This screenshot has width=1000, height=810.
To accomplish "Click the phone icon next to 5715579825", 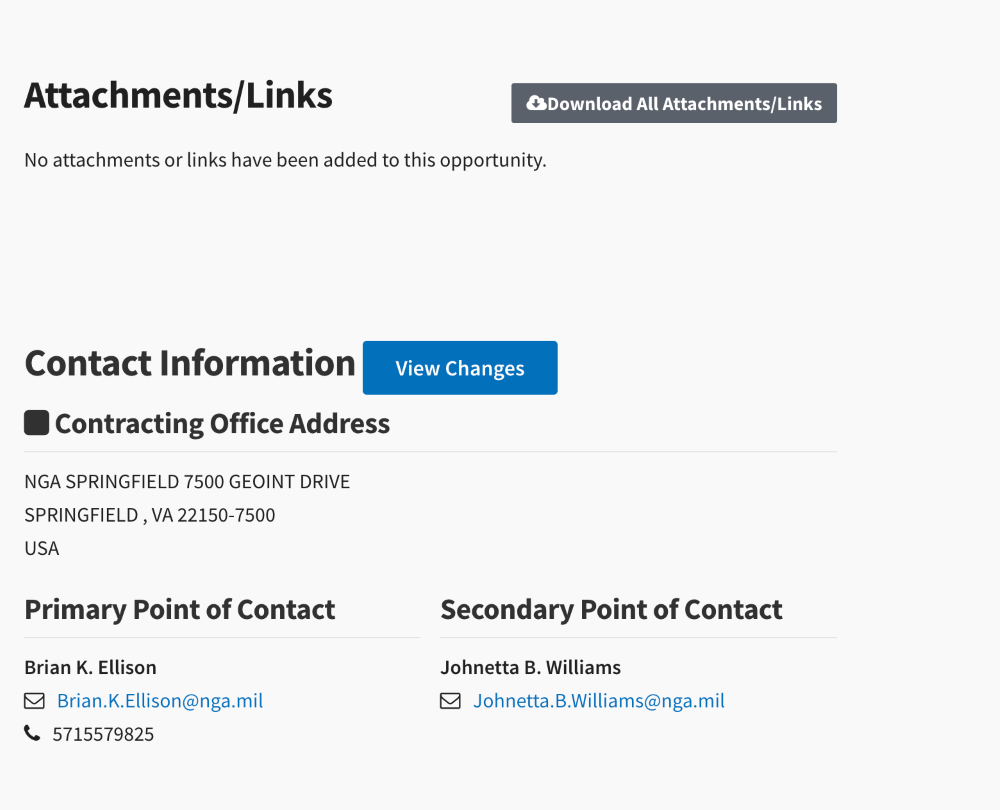I will click(32, 733).
